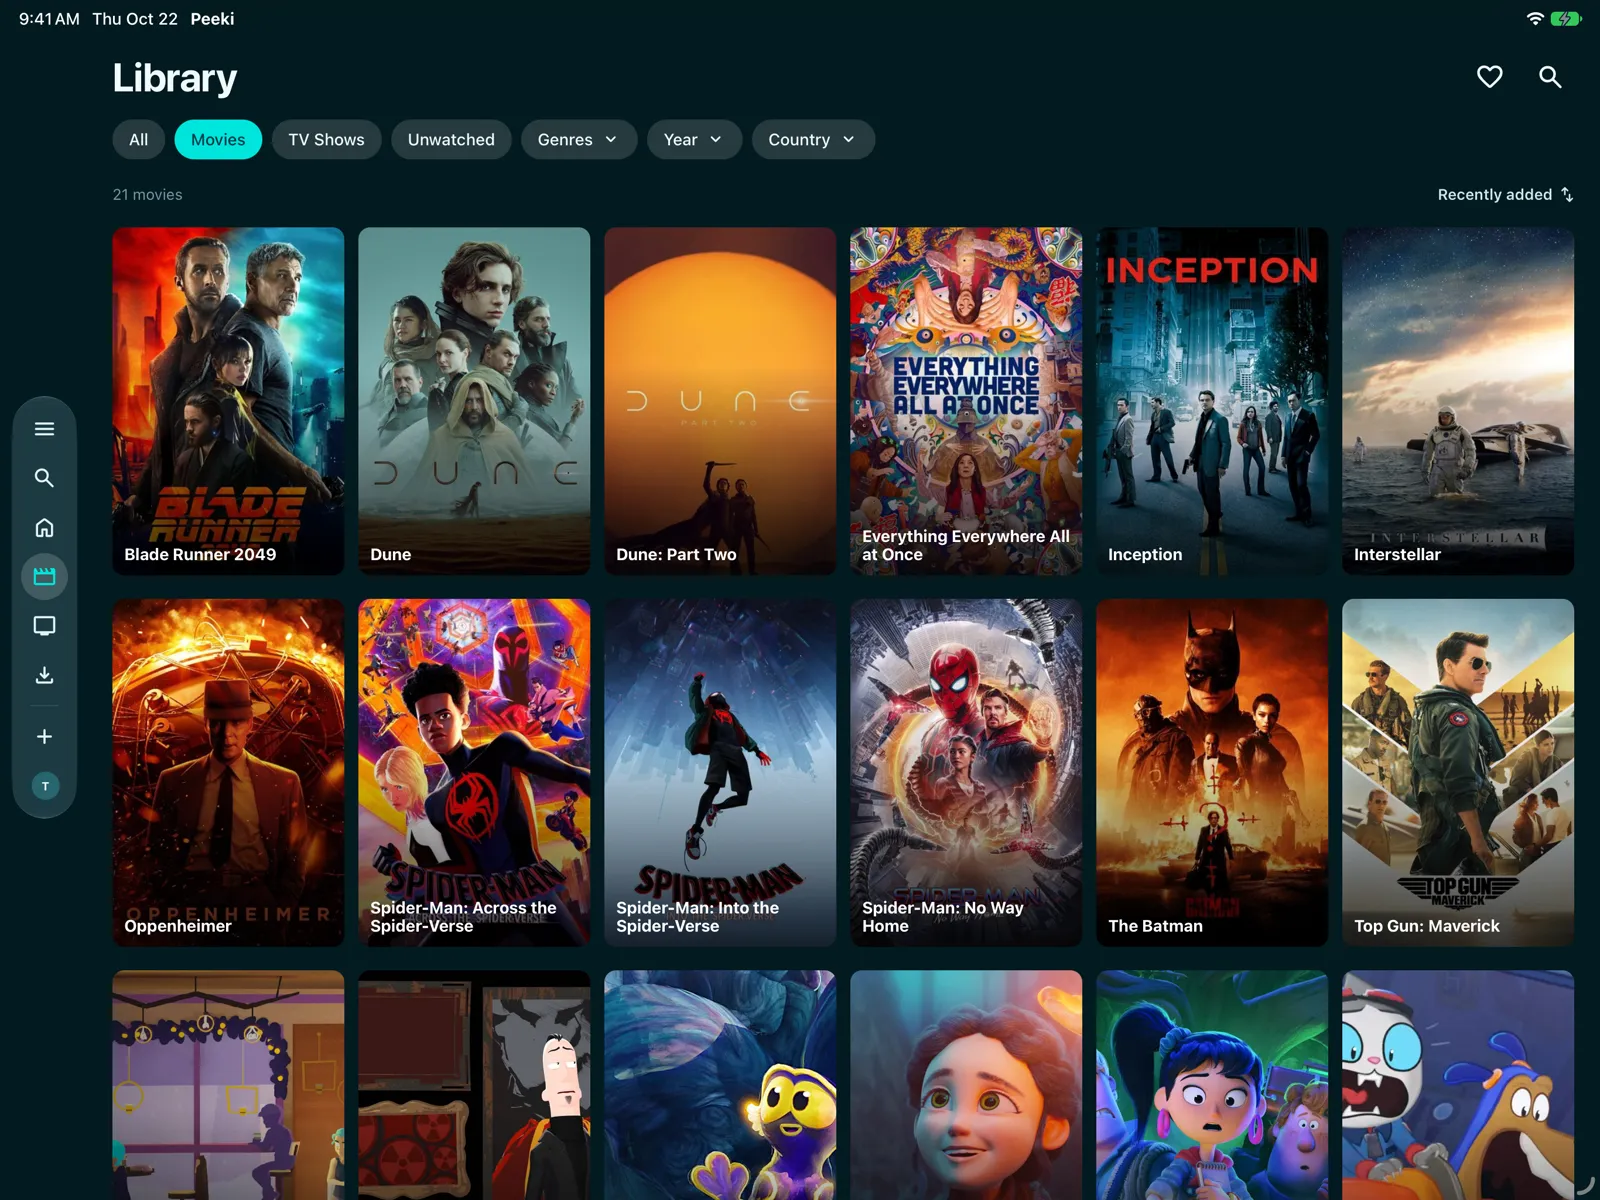Open TV shows sidebar screen icon
The width and height of the screenshot is (1600, 1200).
click(44, 626)
